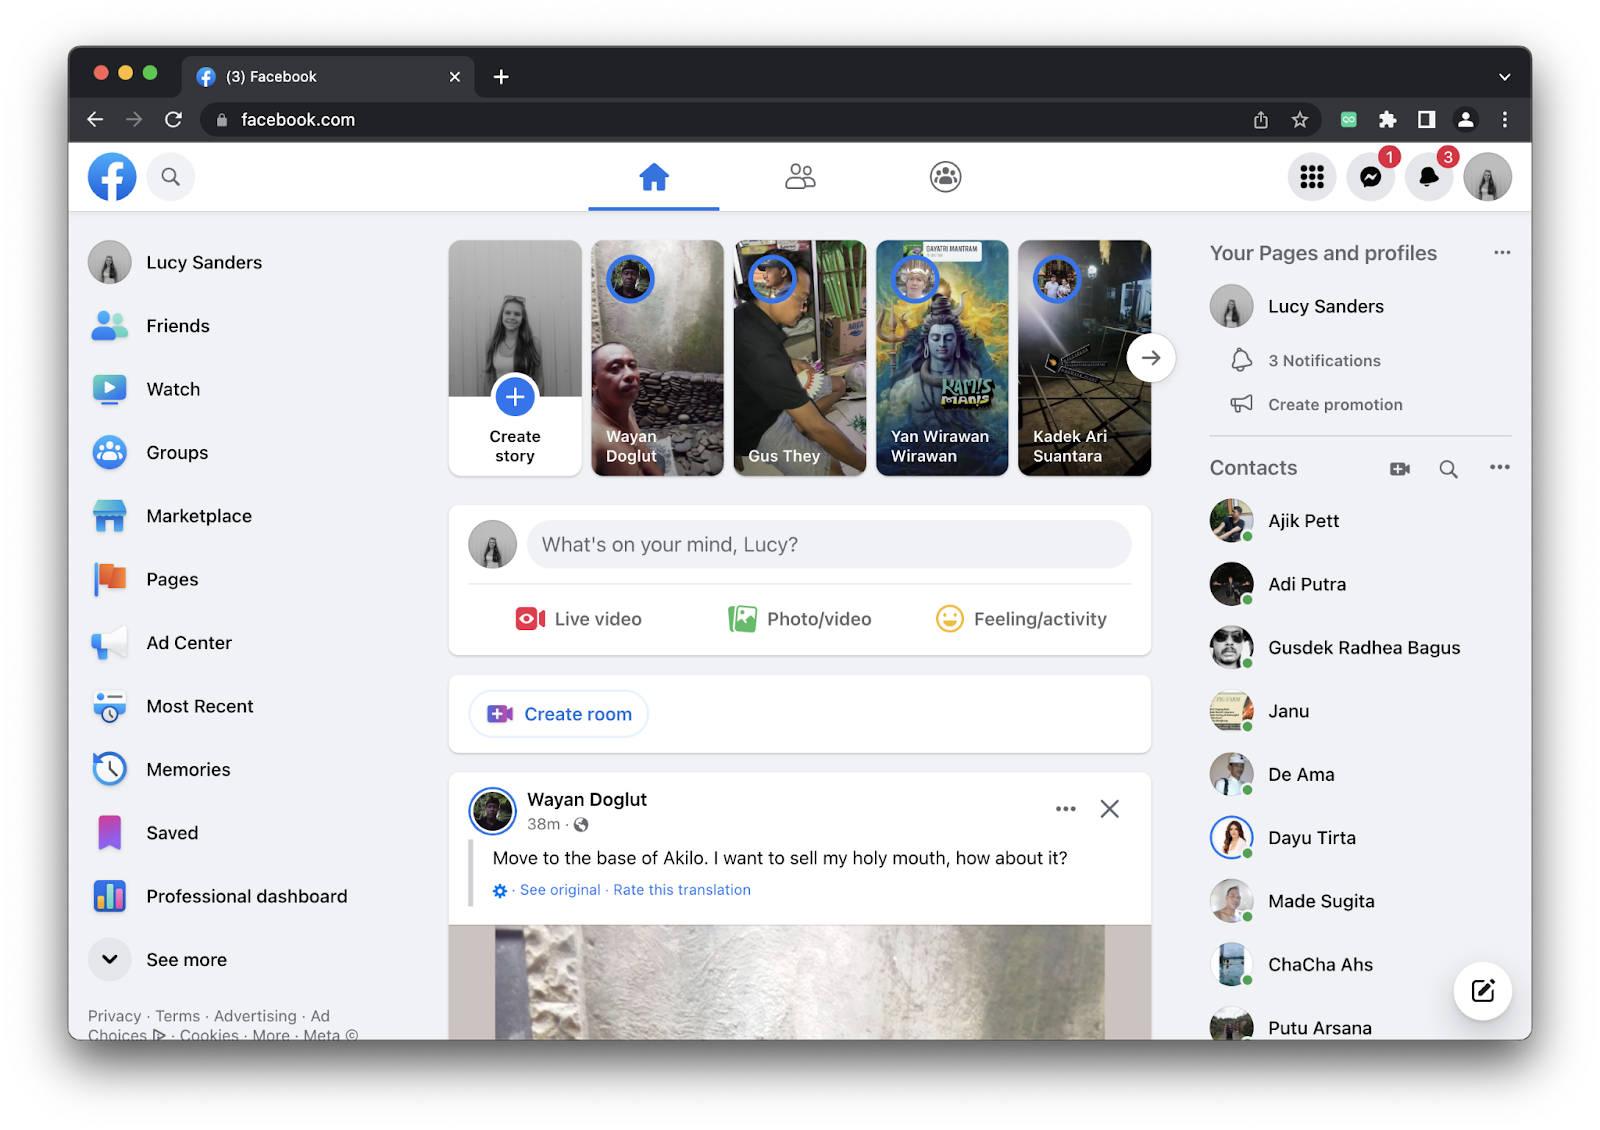This screenshot has height=1130, width=1600.
Task: Add Feeling/activity to post
Action: point(1021,619)
